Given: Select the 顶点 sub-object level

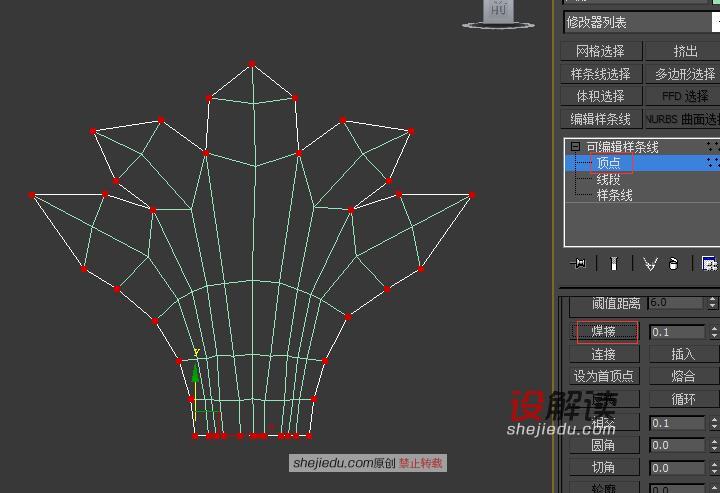Looking at the screenshot, I should tap(608, 162).
